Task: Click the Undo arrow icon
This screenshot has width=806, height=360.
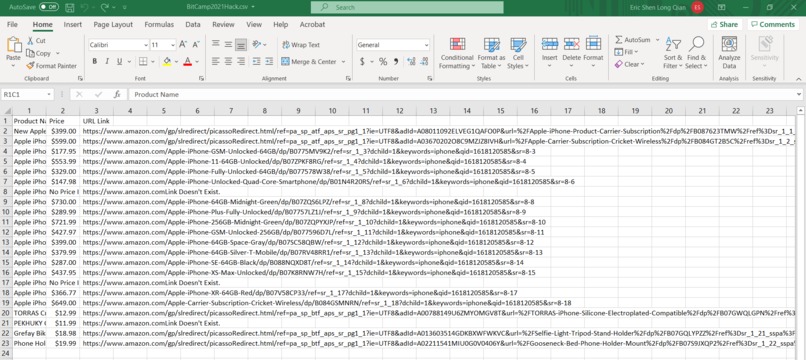Action: coord(85,8)
